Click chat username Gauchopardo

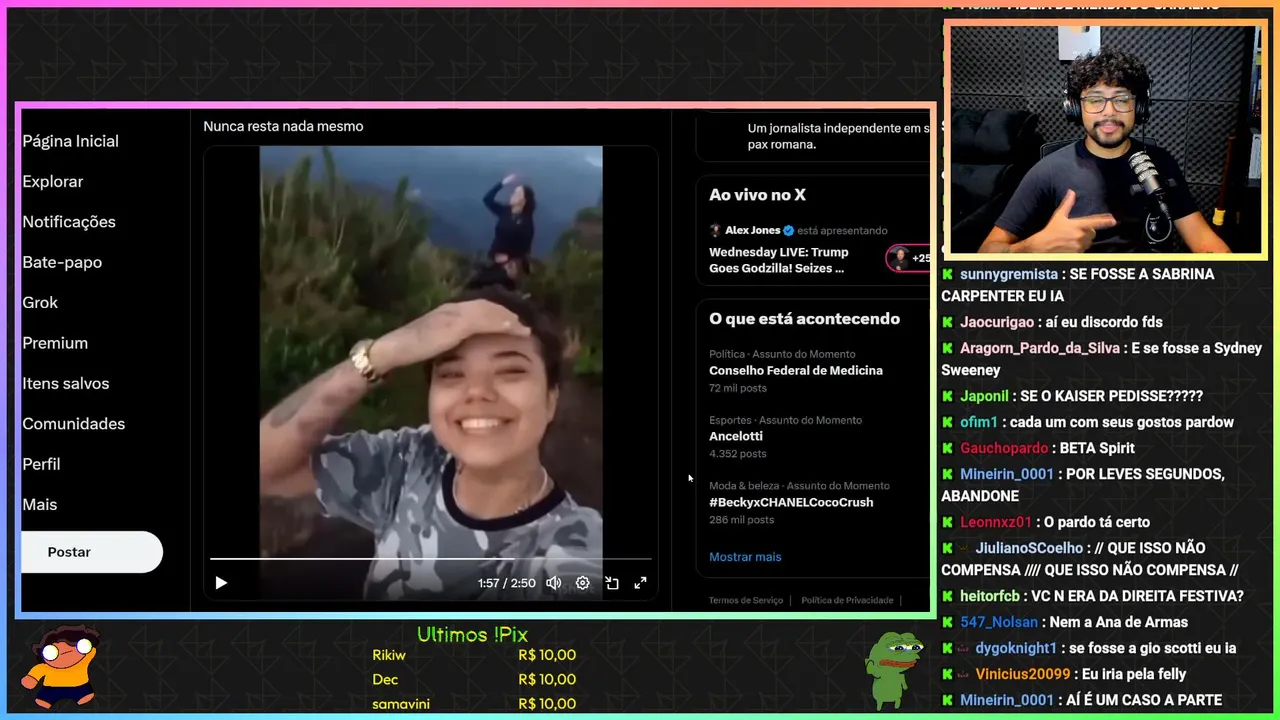pyautogui.click(x=1004, y=448)
